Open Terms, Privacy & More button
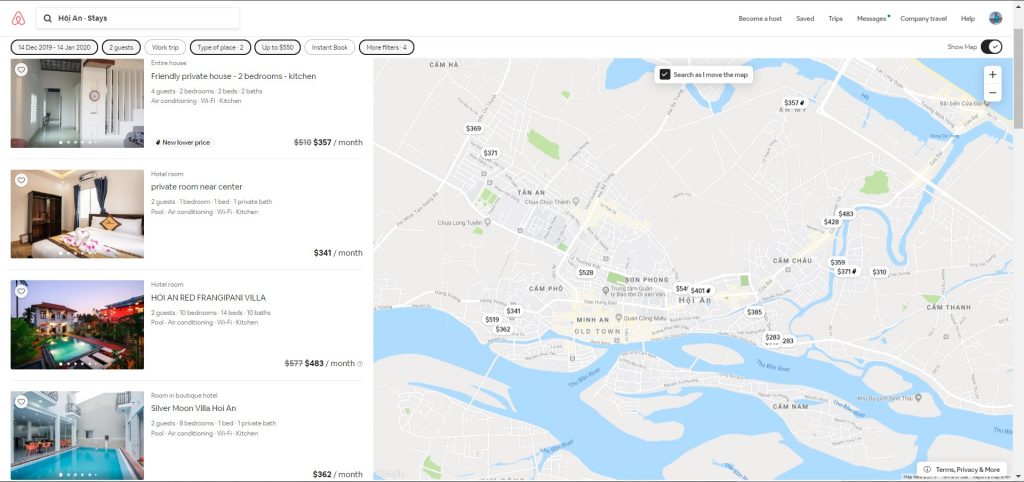 (961, 469)
